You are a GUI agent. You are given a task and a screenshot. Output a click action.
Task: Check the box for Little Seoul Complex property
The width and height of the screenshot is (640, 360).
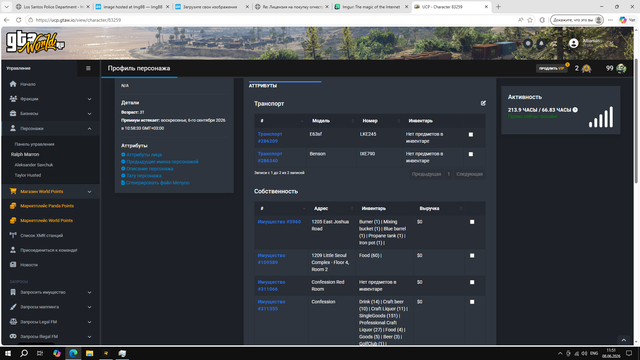pos(472,256)
